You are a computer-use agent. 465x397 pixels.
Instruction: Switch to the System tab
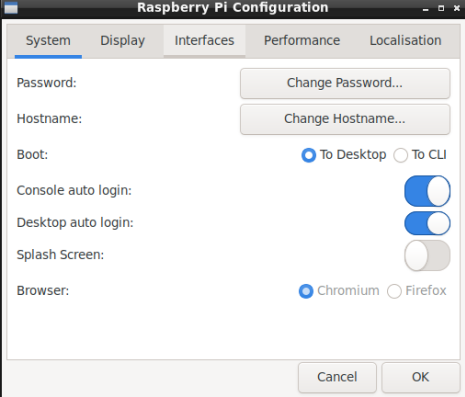click(x=48, y=41)
